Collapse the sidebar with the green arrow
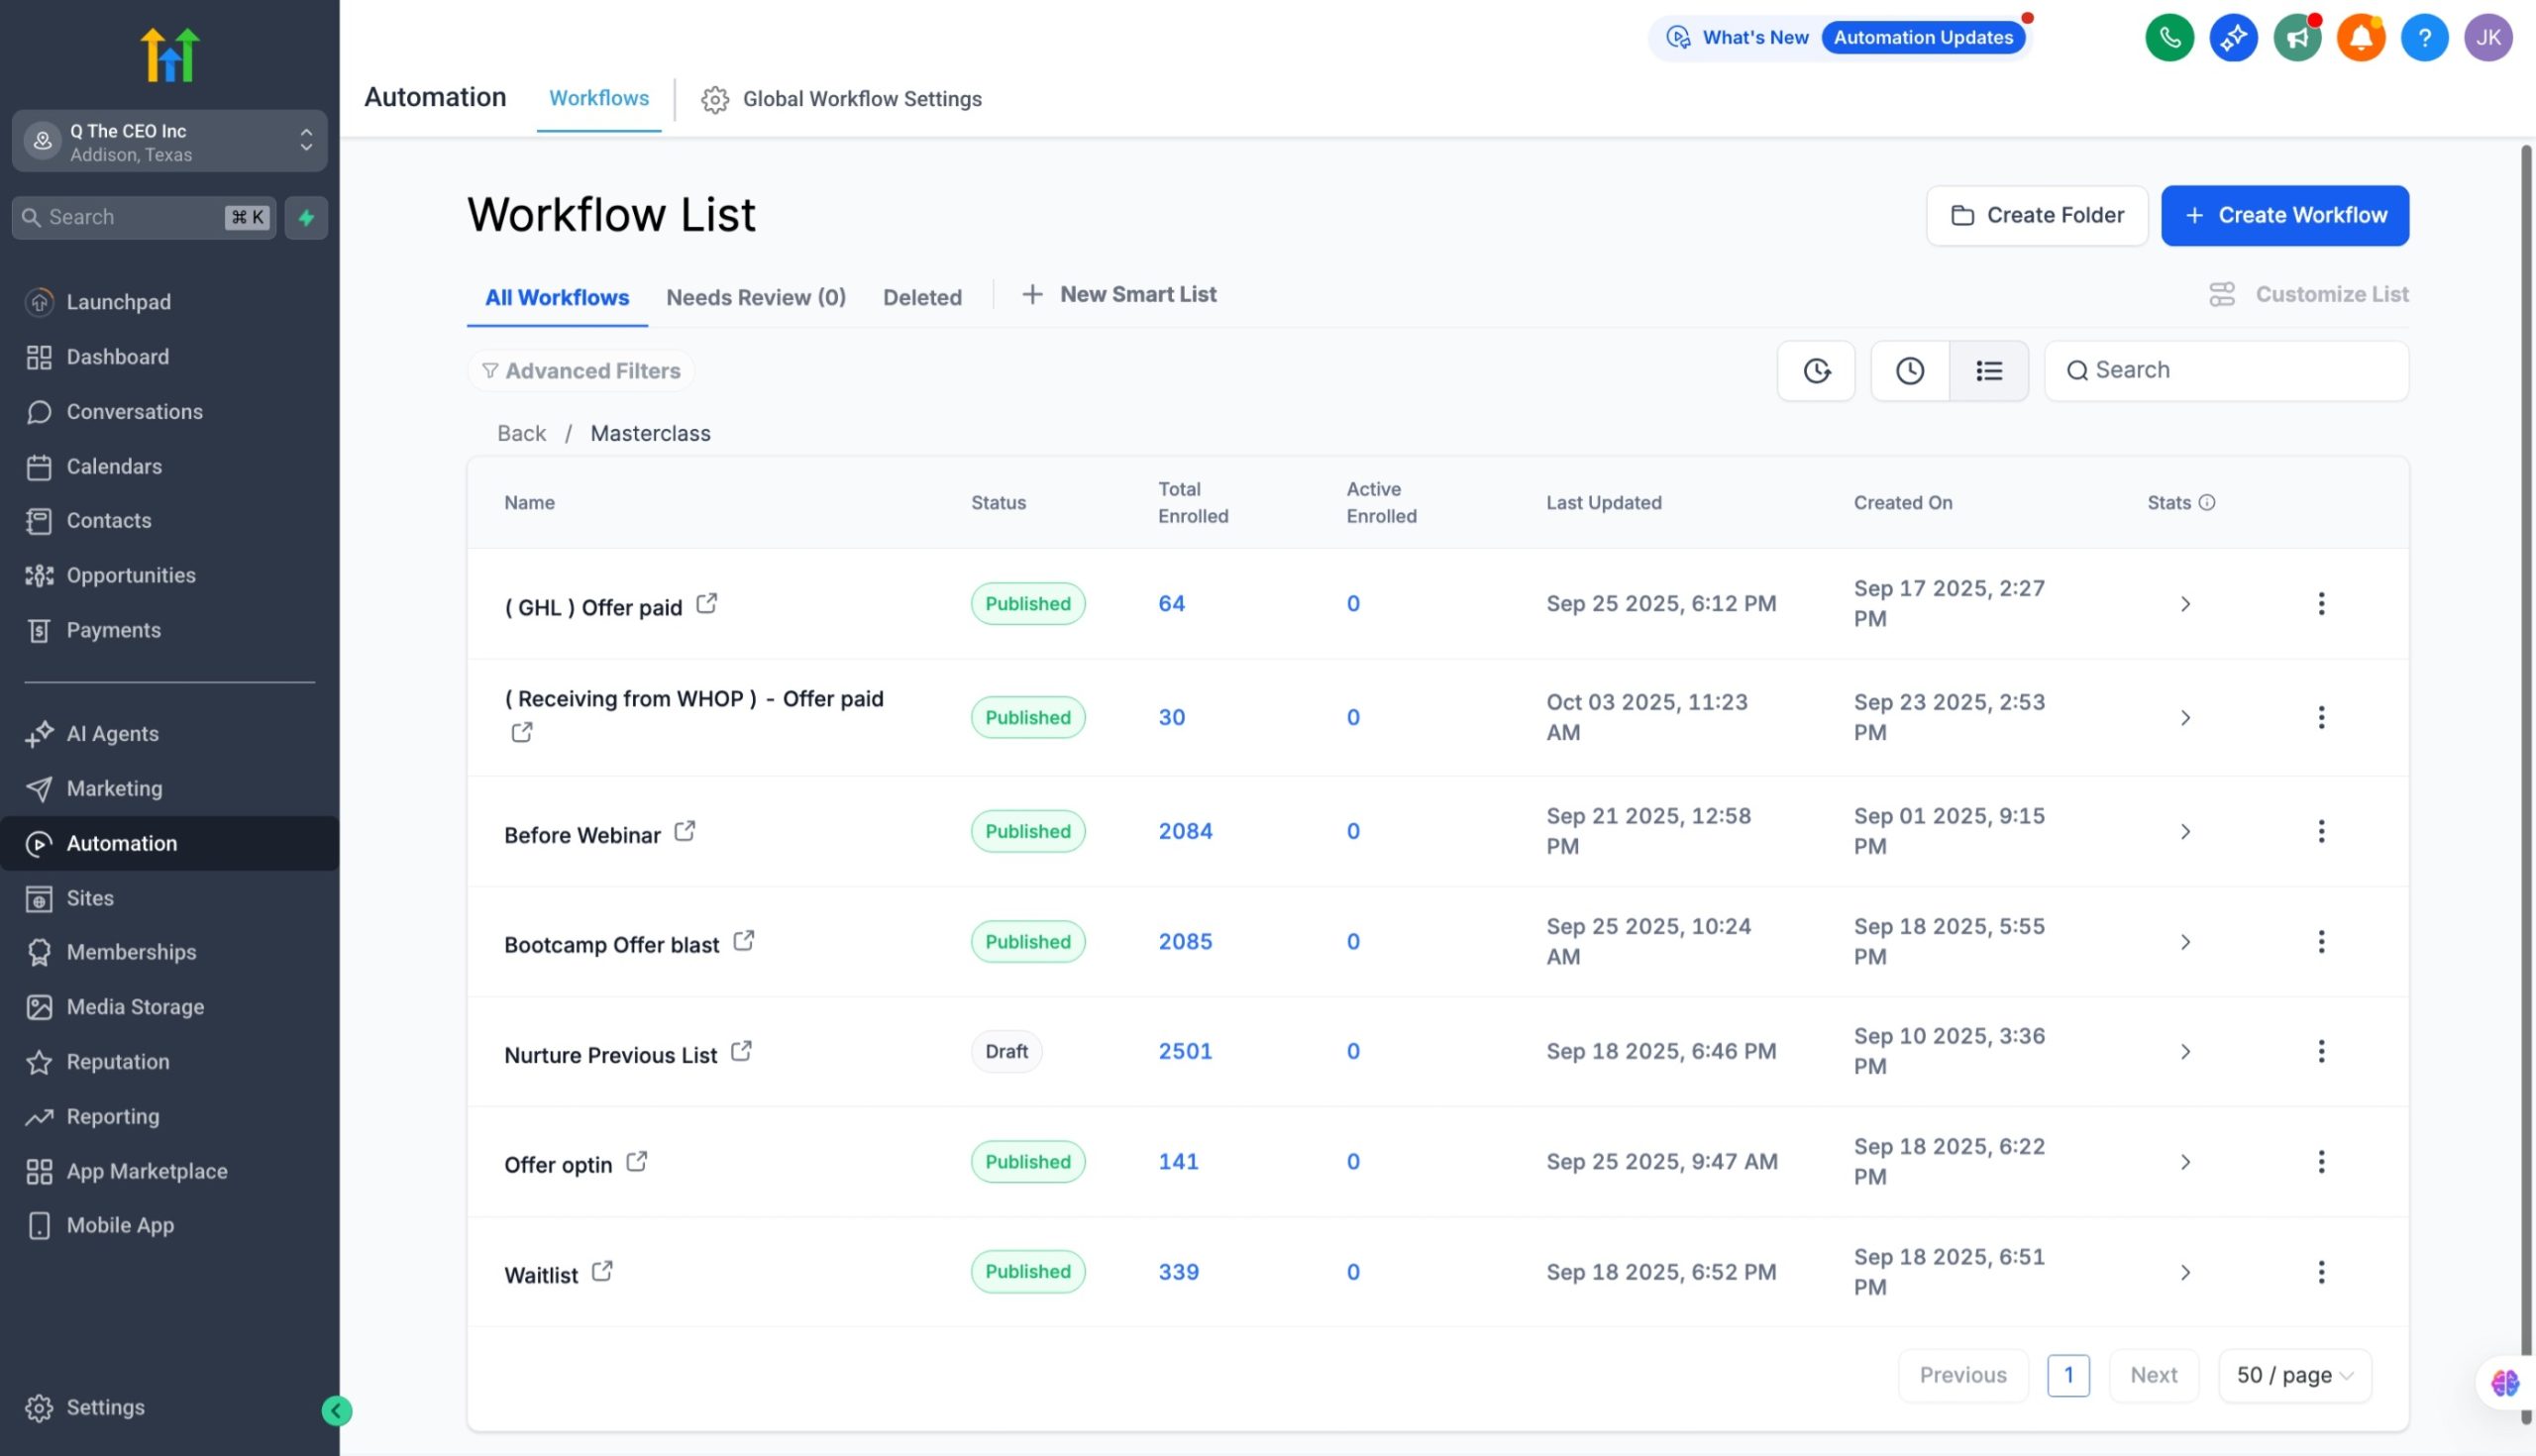Screen dimensions: 2536x1456 336,1410
